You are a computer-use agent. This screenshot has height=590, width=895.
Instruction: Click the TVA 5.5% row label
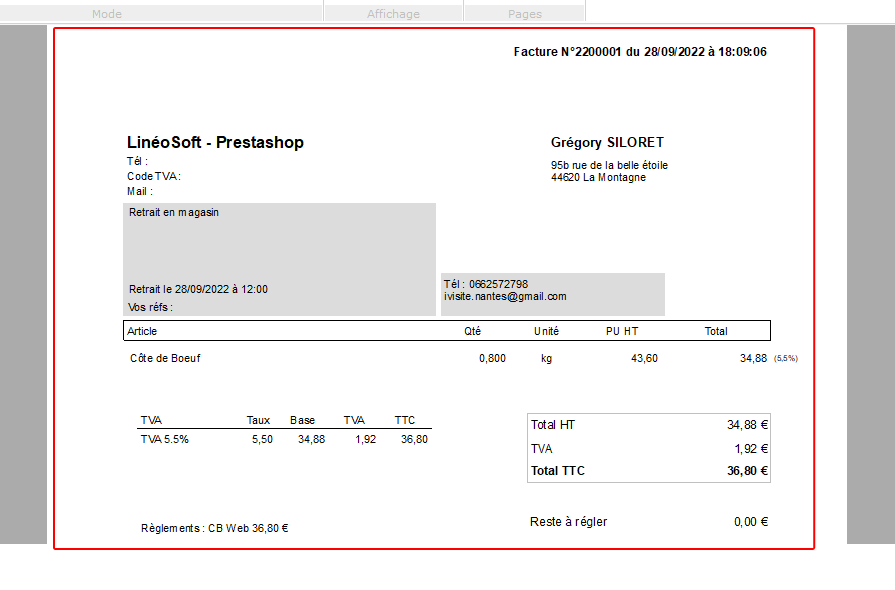pos(164,439)
